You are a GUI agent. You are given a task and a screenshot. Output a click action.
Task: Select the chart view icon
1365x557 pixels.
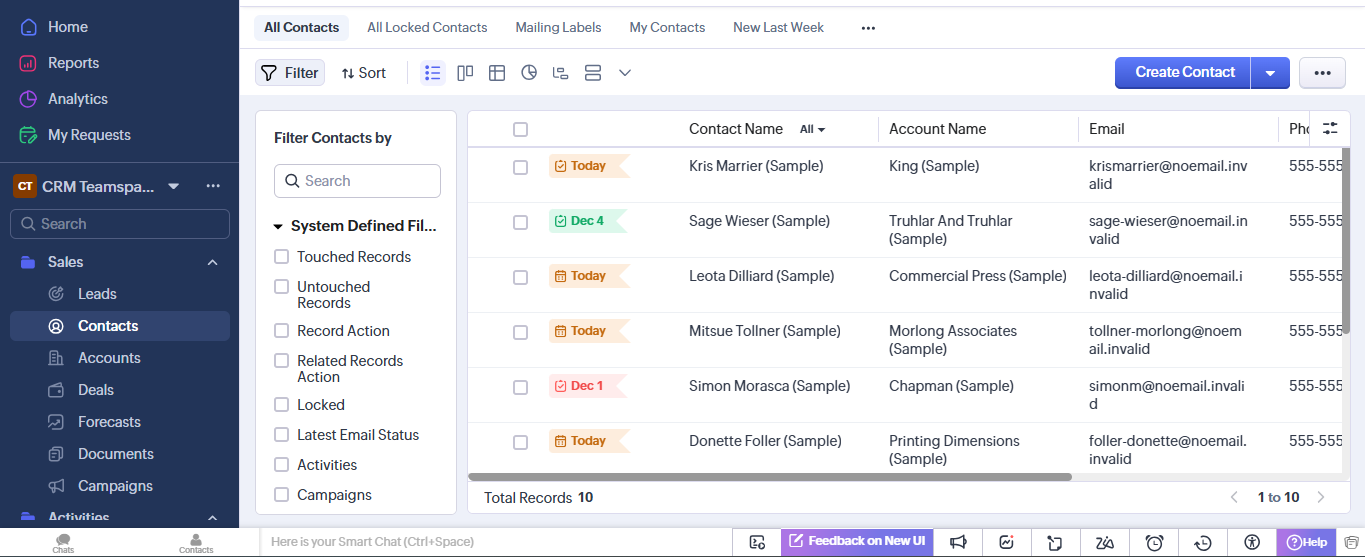[x=529, y=73]
